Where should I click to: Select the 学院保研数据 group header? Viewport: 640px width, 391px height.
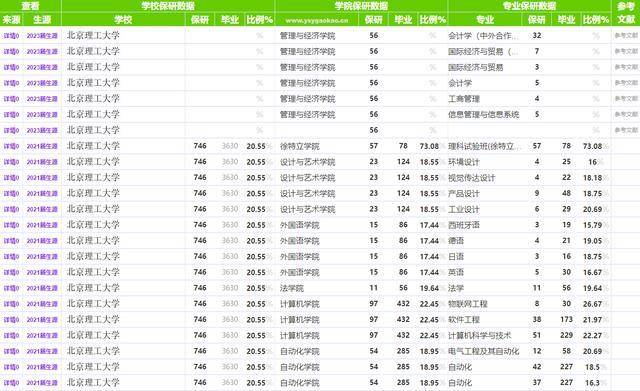click(361, 6)
